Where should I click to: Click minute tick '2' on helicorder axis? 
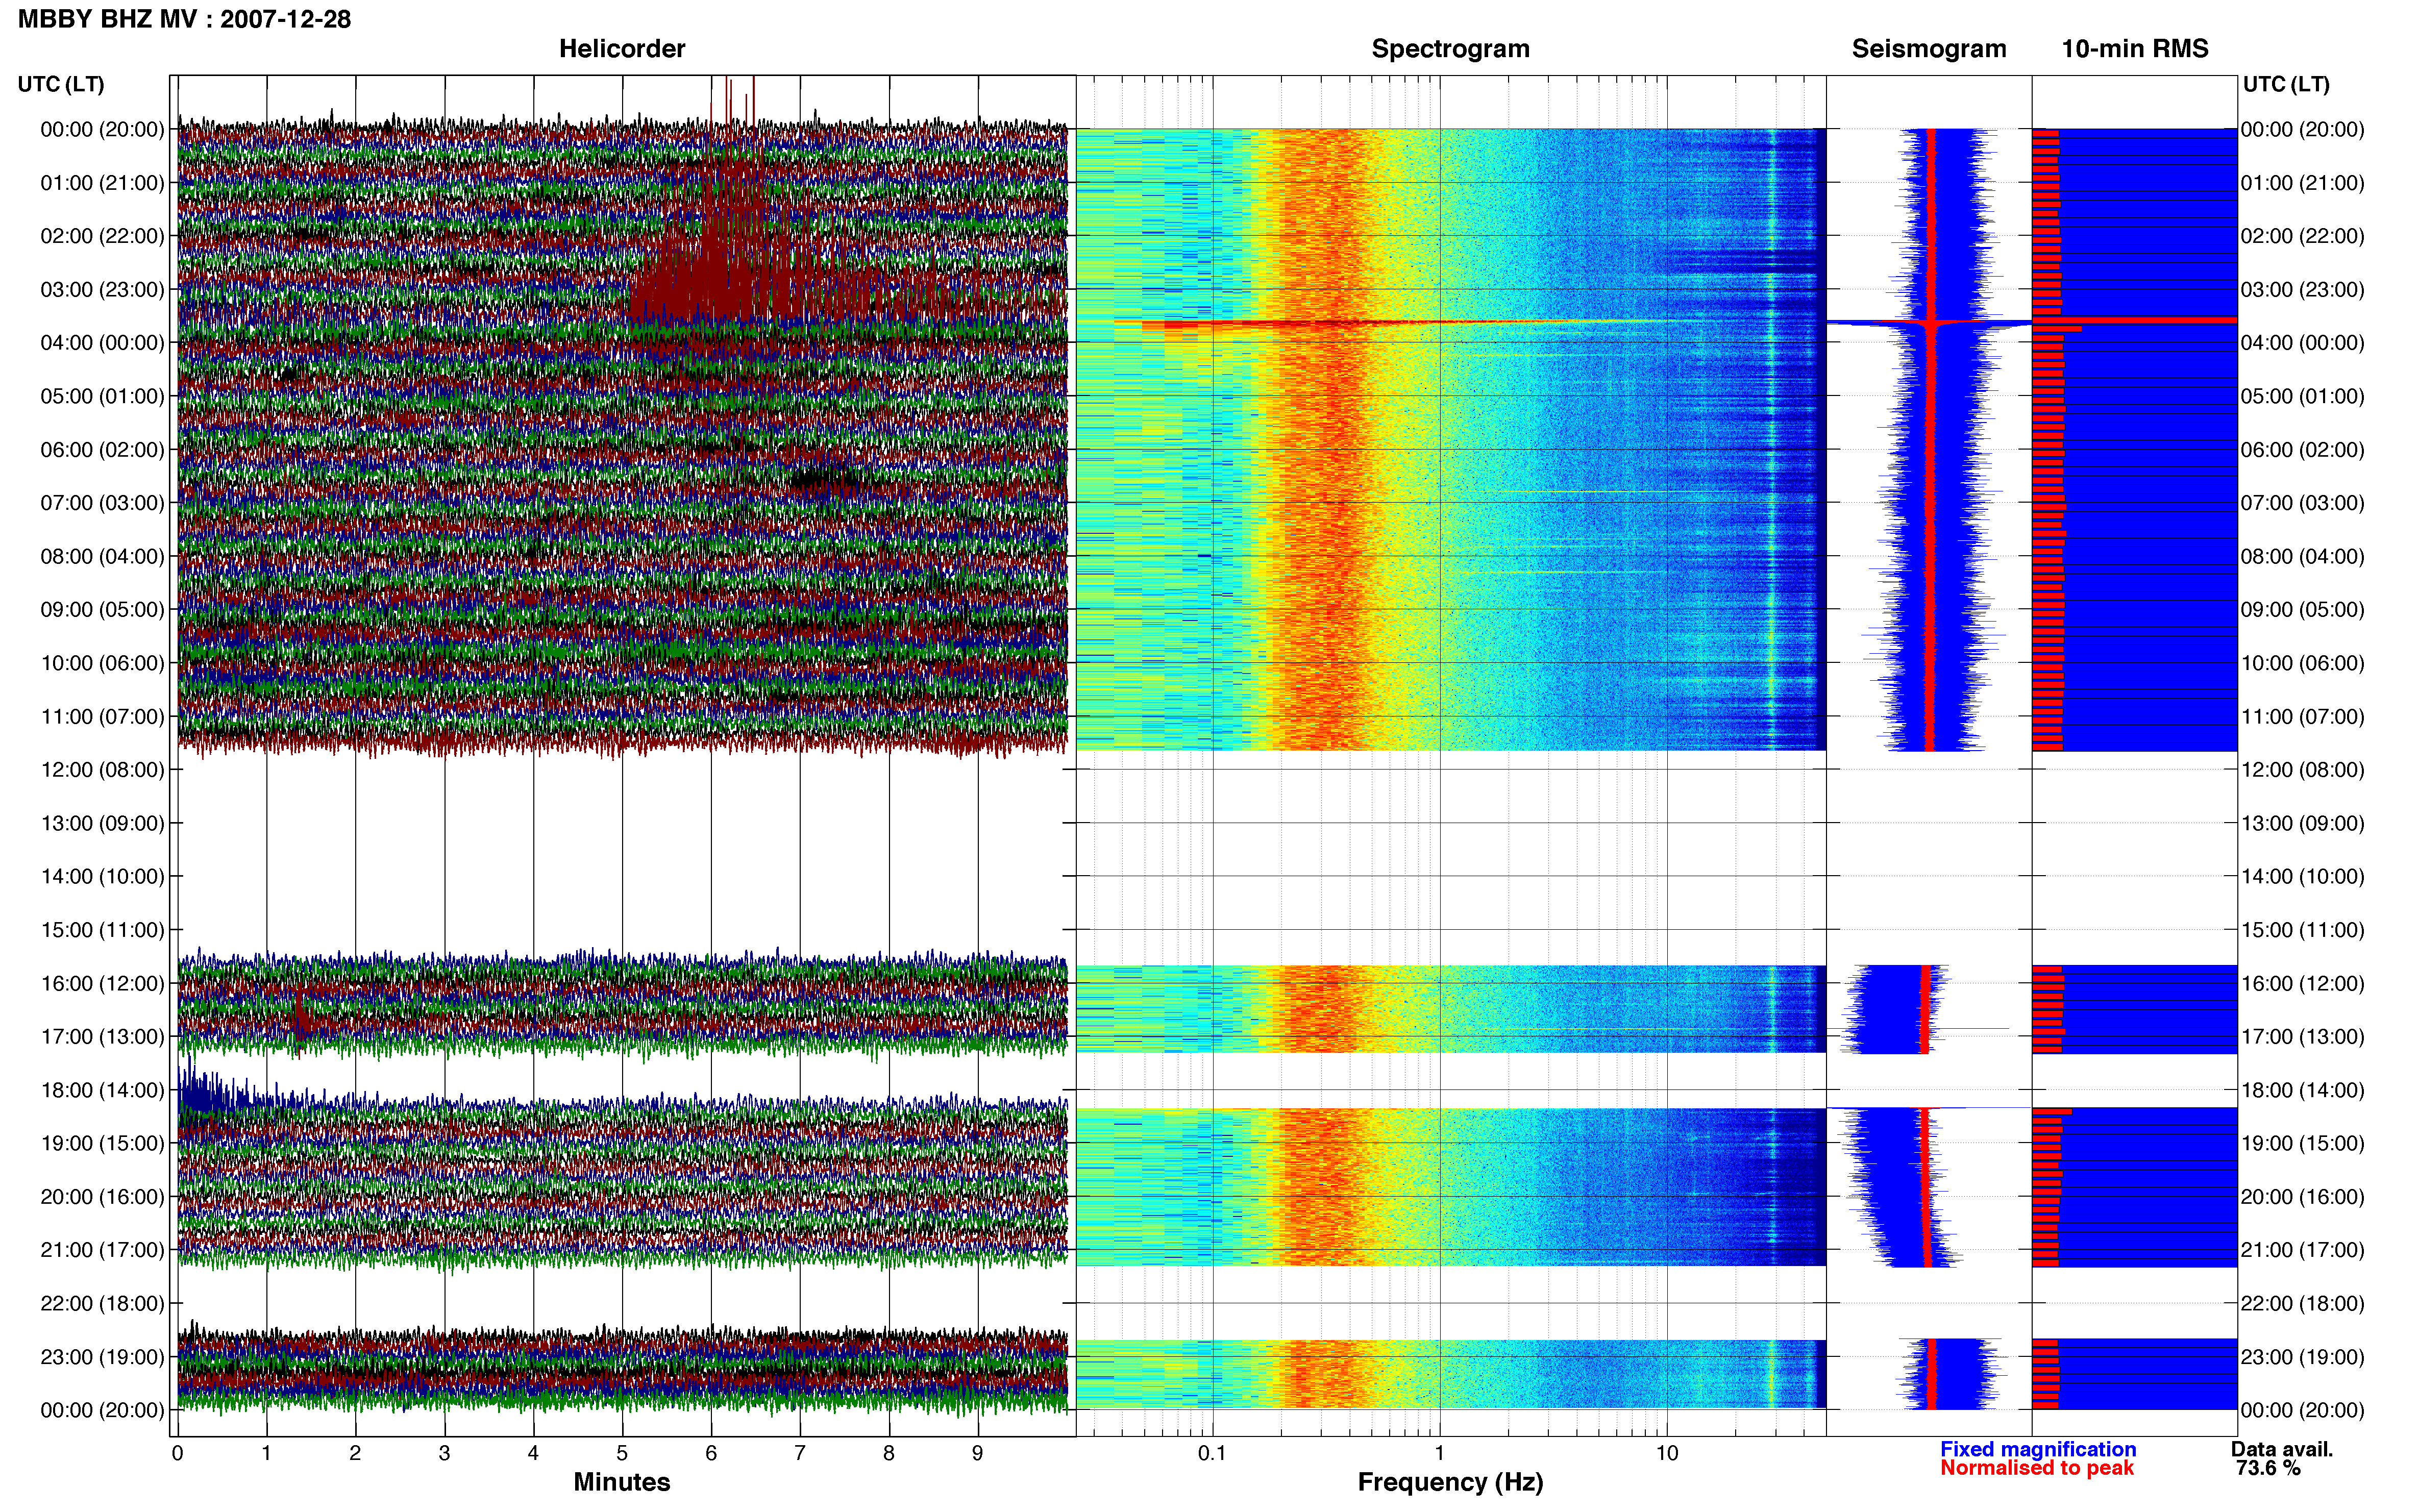coord(355,1453)
